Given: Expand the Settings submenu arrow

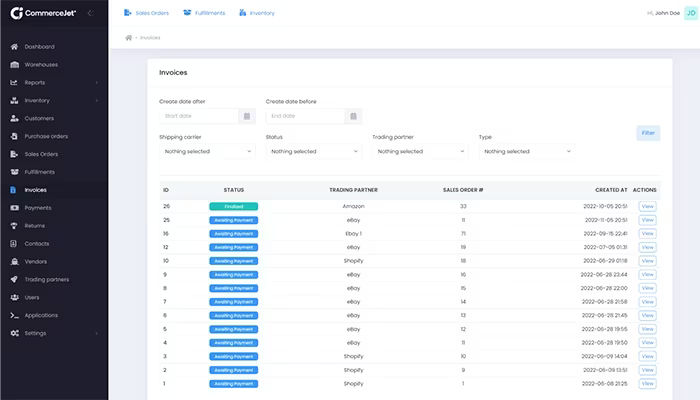Looking at the screenshot, I should pos(96,333).
